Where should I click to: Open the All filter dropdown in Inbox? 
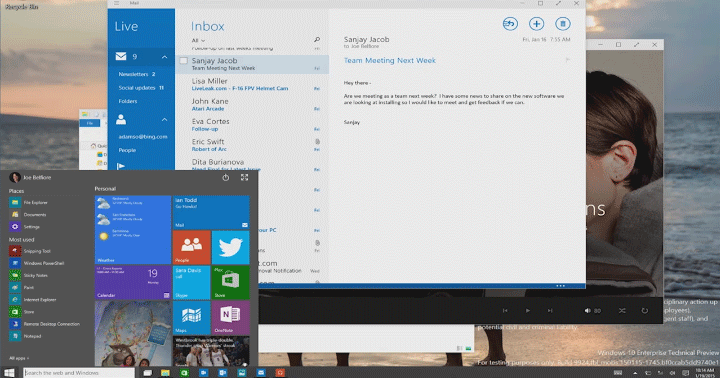198,40
